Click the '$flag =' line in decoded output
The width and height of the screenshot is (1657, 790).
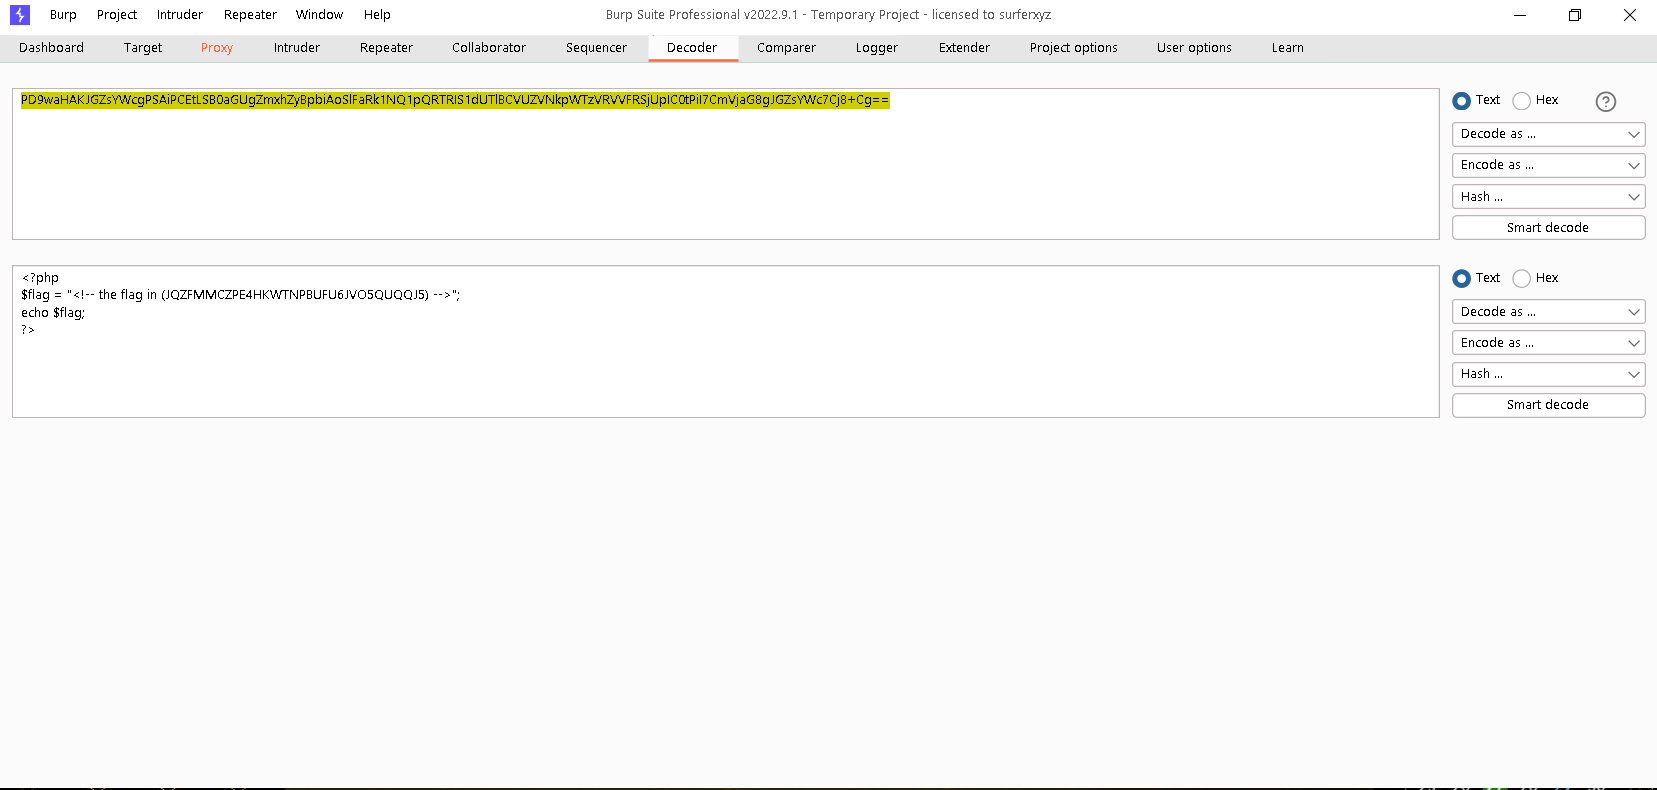(x=240, y=295)
